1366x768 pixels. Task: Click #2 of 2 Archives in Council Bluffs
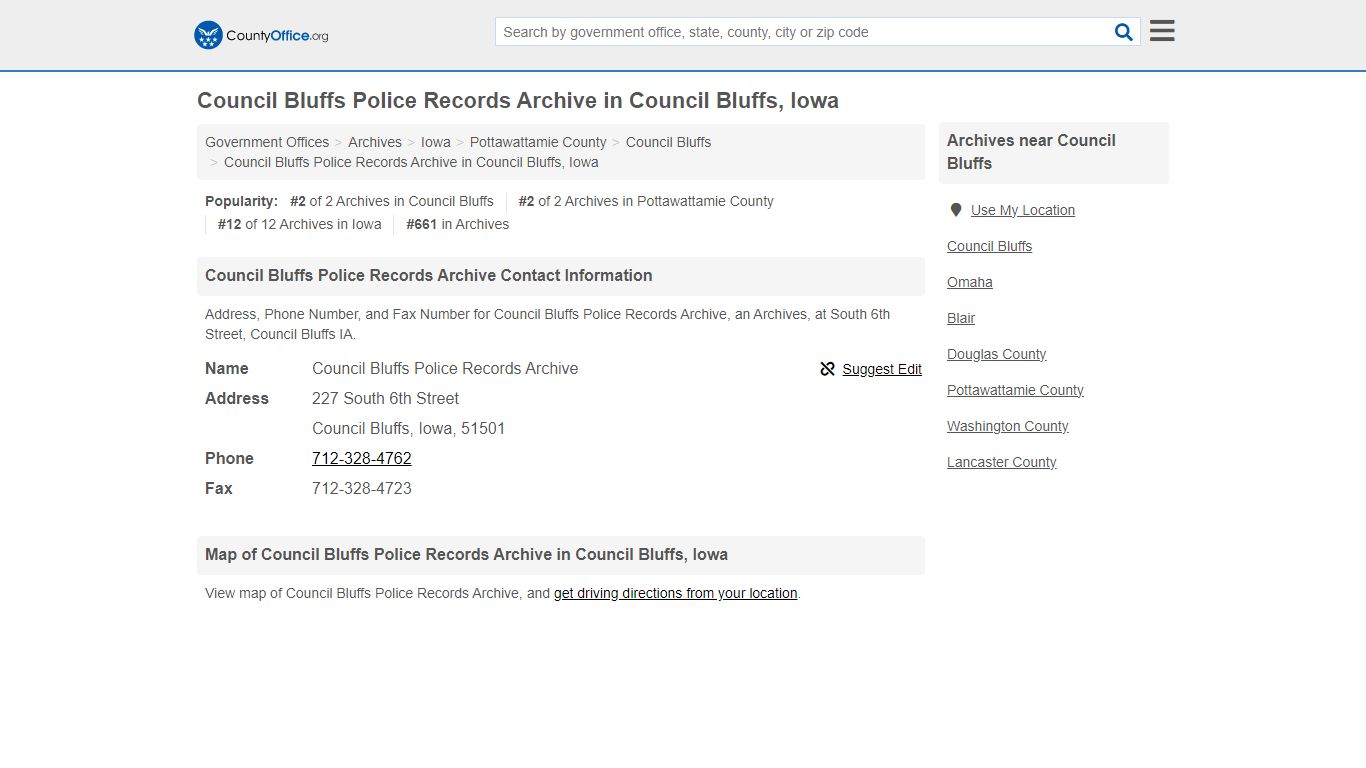point(392,201)
